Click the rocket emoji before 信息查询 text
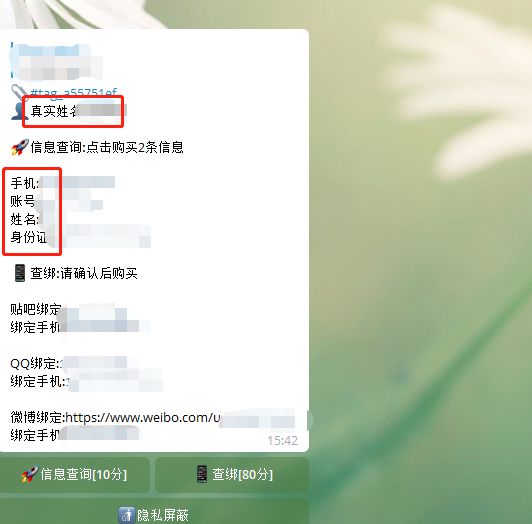 point(20,147)
